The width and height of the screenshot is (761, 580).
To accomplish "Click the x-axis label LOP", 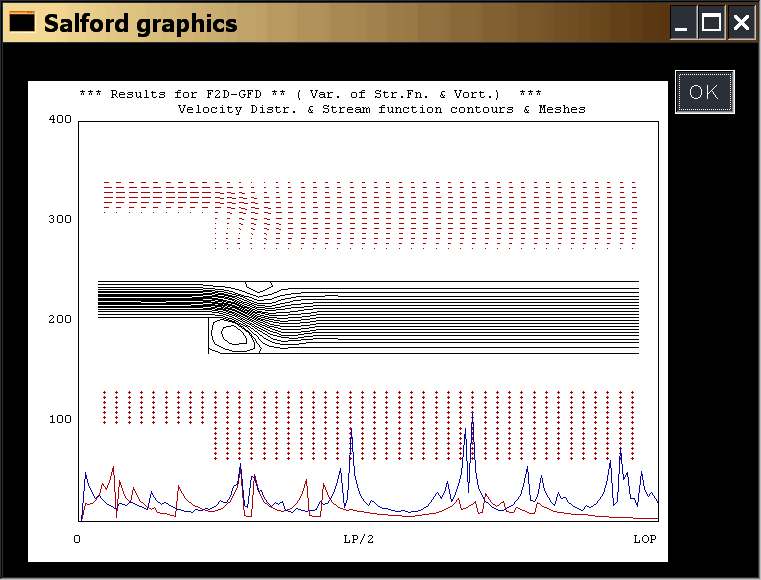I will tap(645, 539).
